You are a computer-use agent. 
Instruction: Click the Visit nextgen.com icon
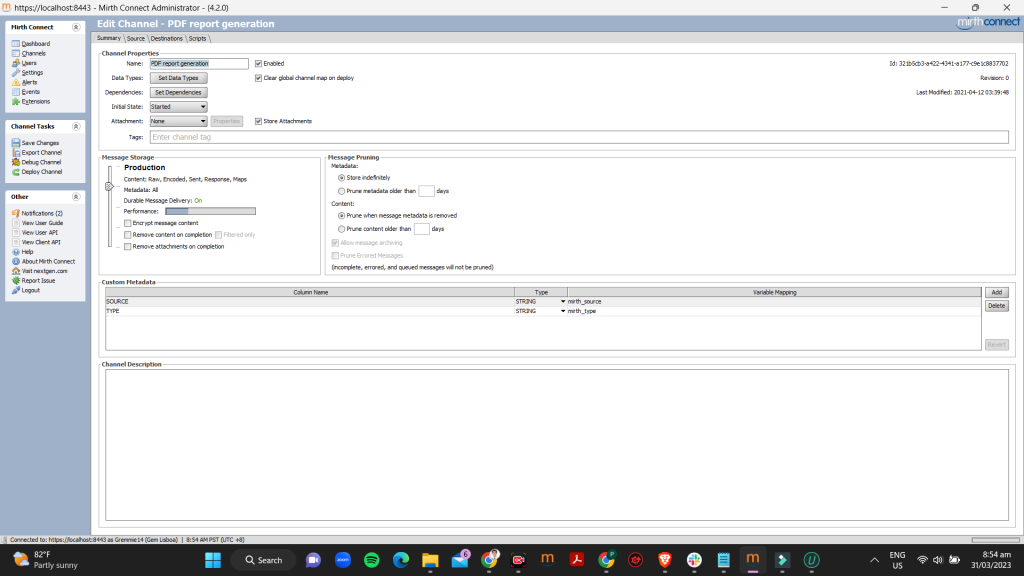(16, 271)
